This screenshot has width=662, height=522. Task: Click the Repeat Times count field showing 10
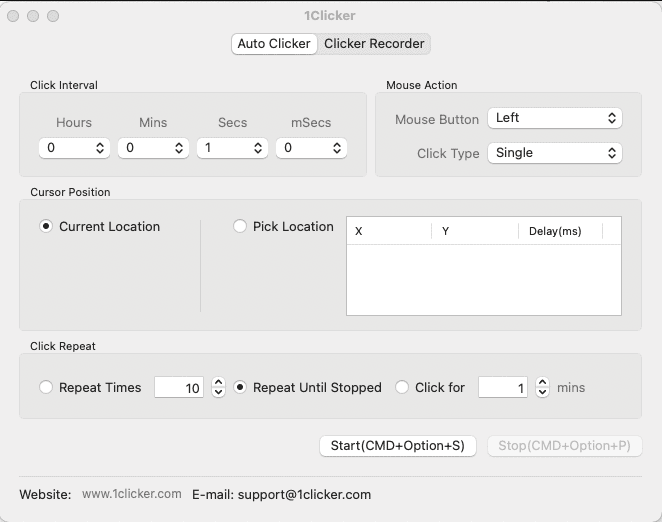(179, 387)
